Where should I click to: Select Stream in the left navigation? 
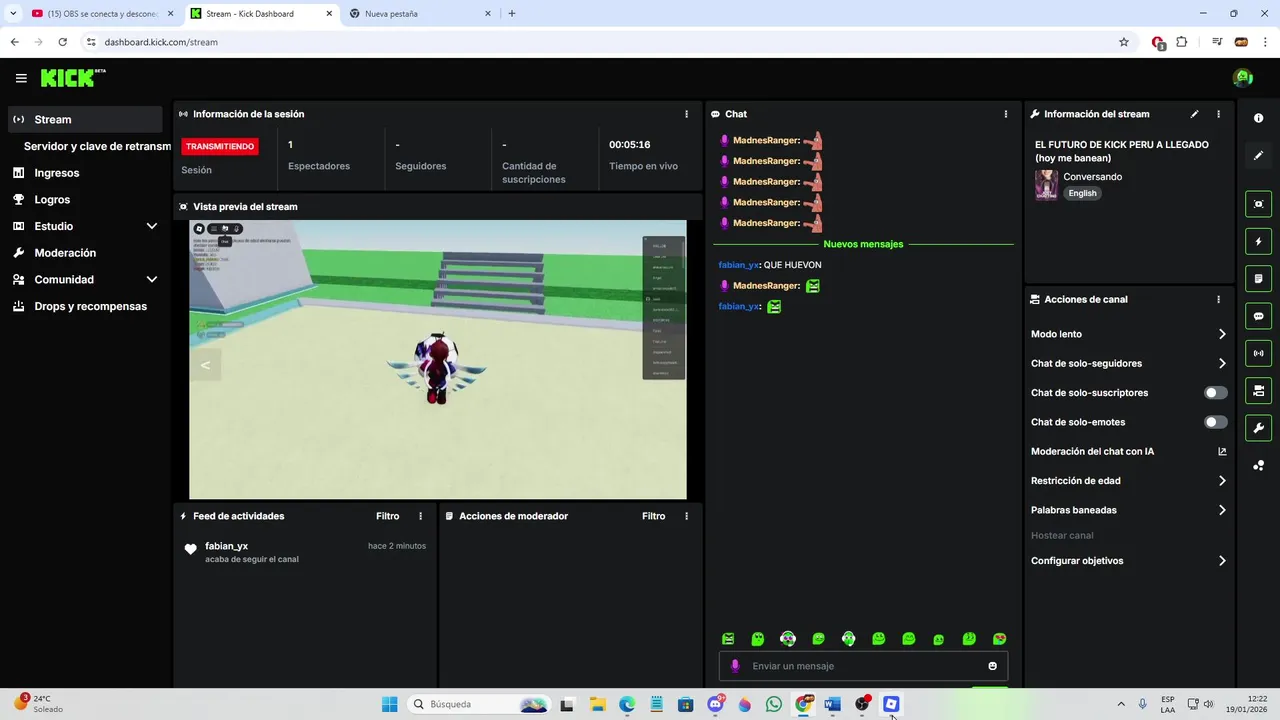(x=85, y=119)
